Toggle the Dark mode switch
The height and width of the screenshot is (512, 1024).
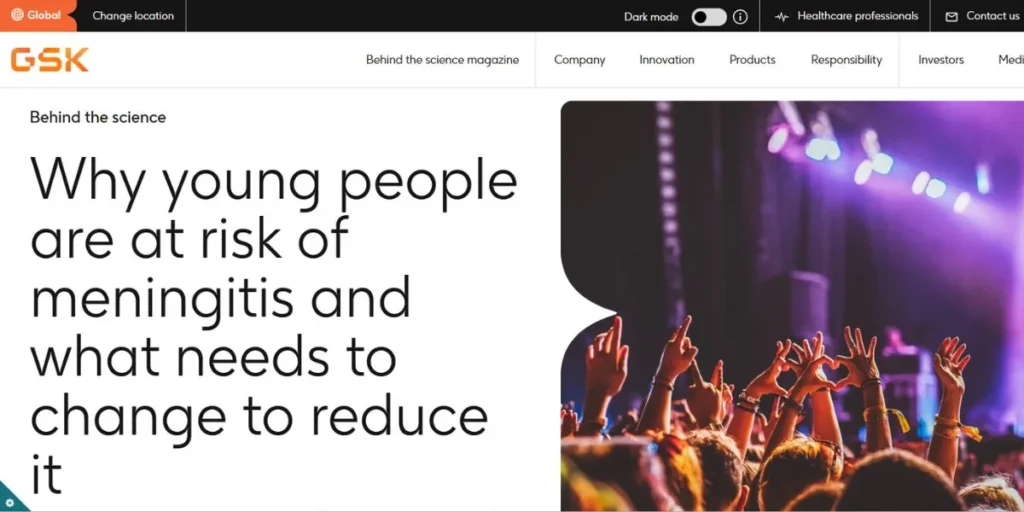coord(709,17)
